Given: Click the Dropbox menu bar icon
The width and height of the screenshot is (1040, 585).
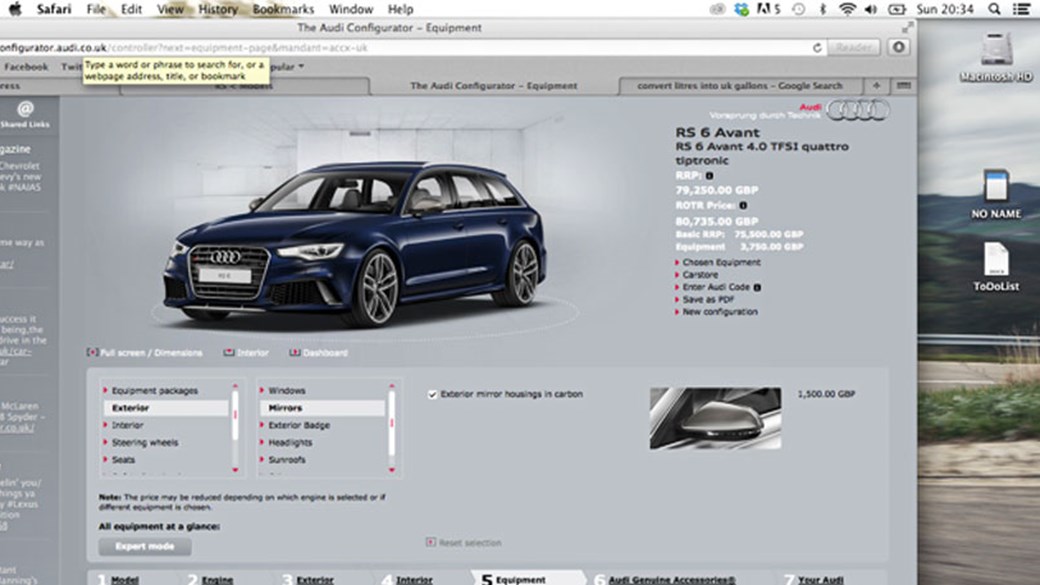Looking at the screenshot, I should [742, 9].
